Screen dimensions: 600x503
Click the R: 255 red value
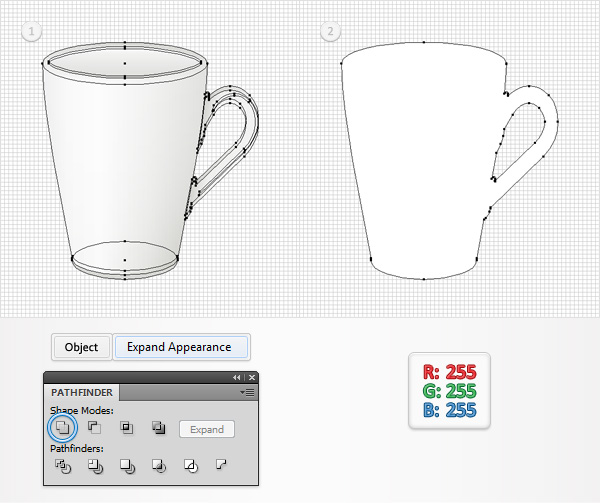pyautogui.click(x=450, y=372)
